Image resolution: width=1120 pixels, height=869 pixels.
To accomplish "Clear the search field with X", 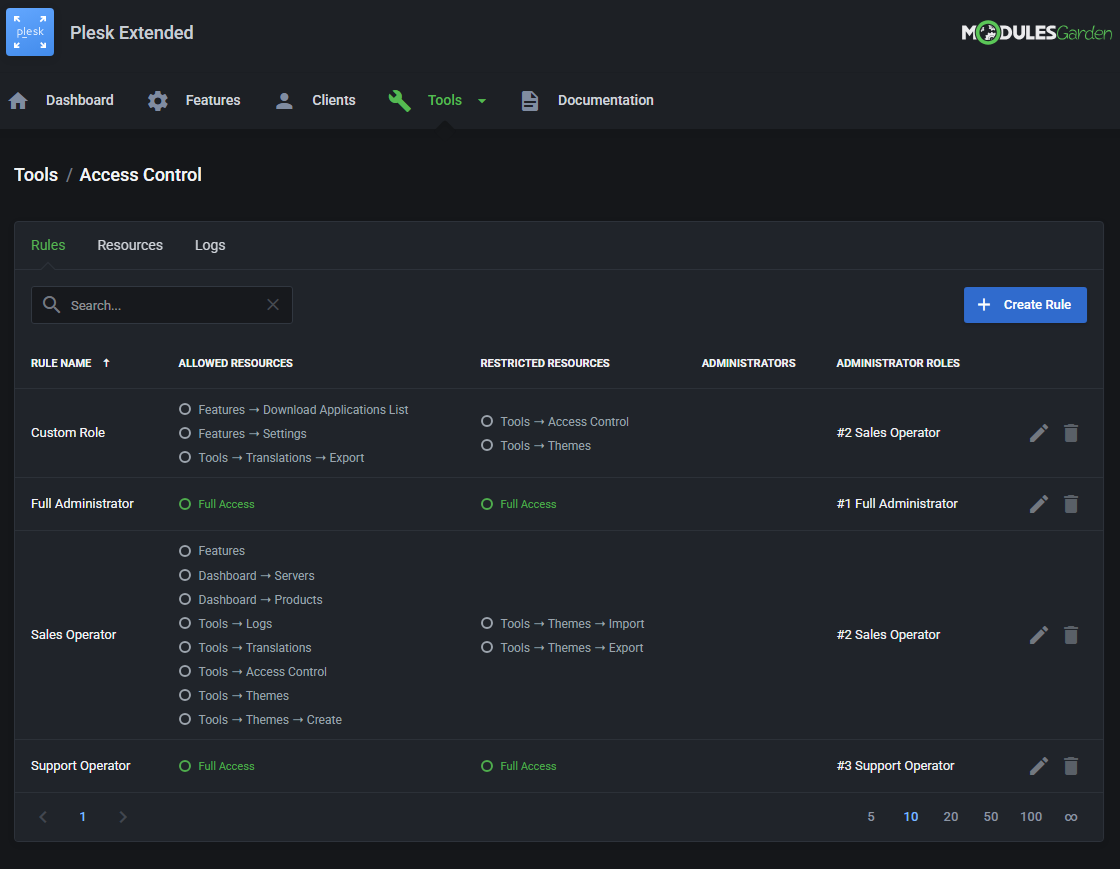I will click(273, 305).
